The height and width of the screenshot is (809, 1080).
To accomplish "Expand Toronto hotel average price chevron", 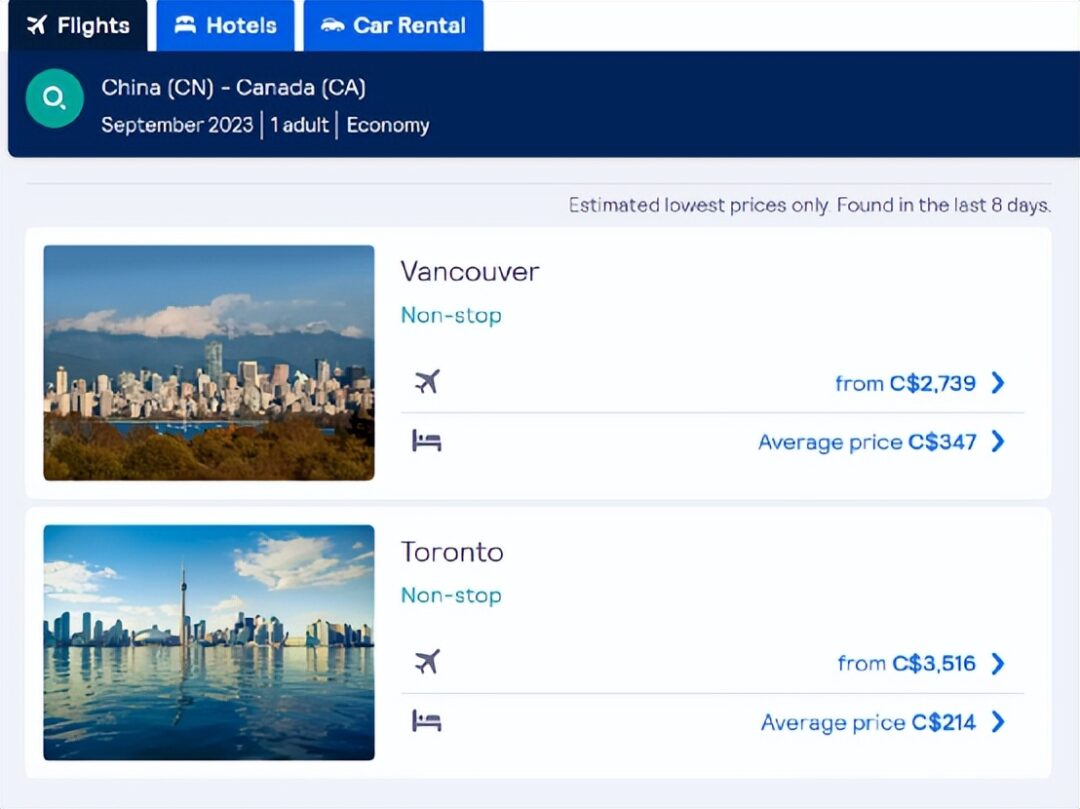I will [998, 722].
